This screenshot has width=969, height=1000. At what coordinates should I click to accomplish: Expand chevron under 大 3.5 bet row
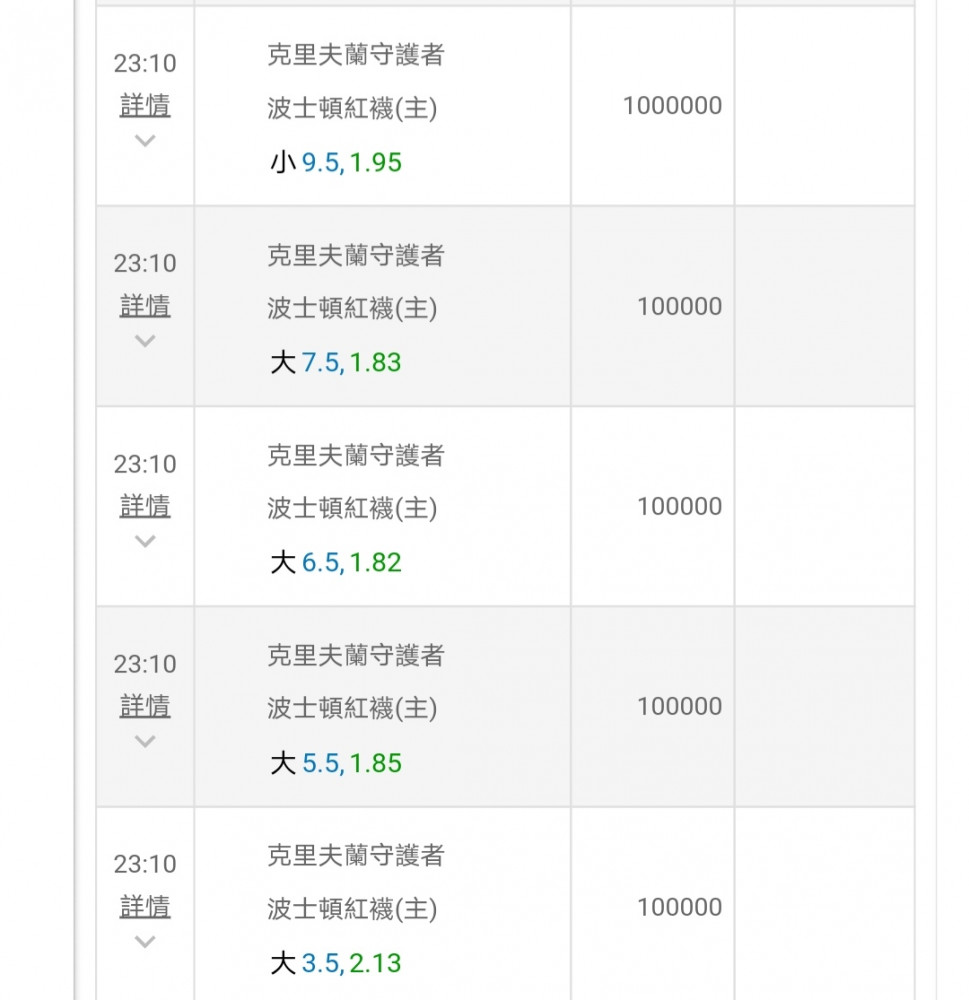[145, 941]
